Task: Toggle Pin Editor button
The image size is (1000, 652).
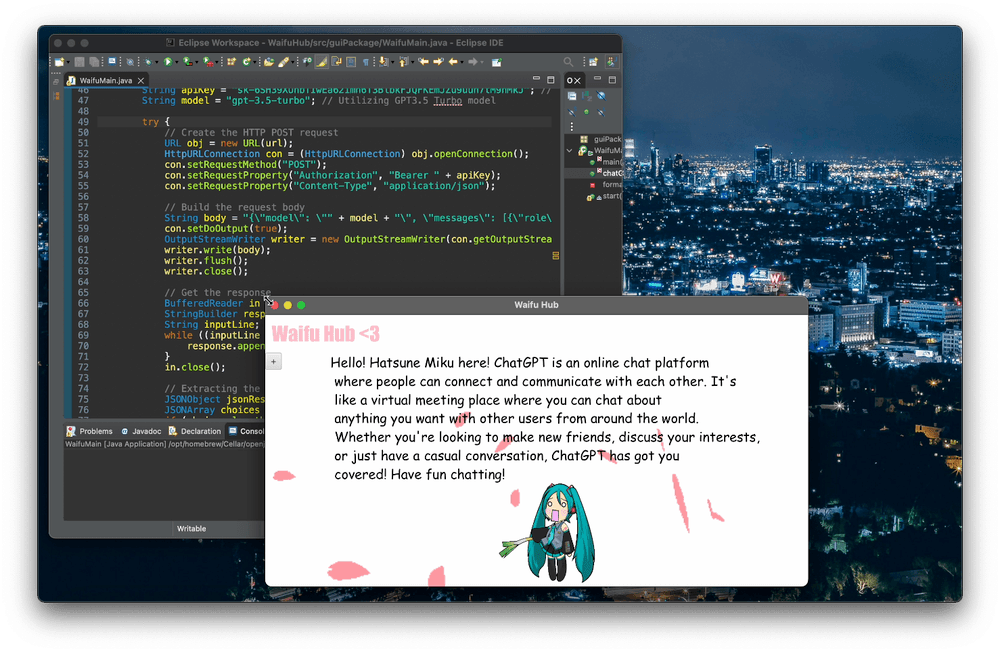Action: coord(497,62)
